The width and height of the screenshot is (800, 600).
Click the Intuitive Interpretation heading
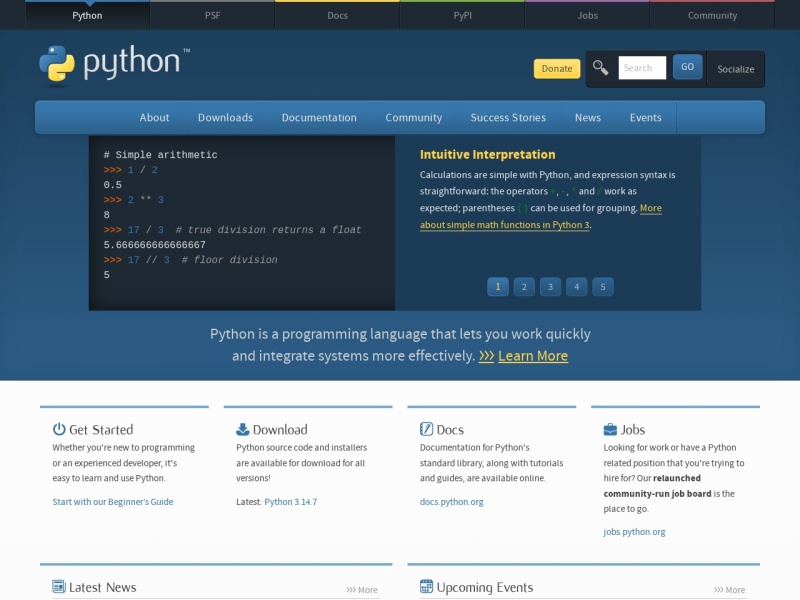pos(488,155)
